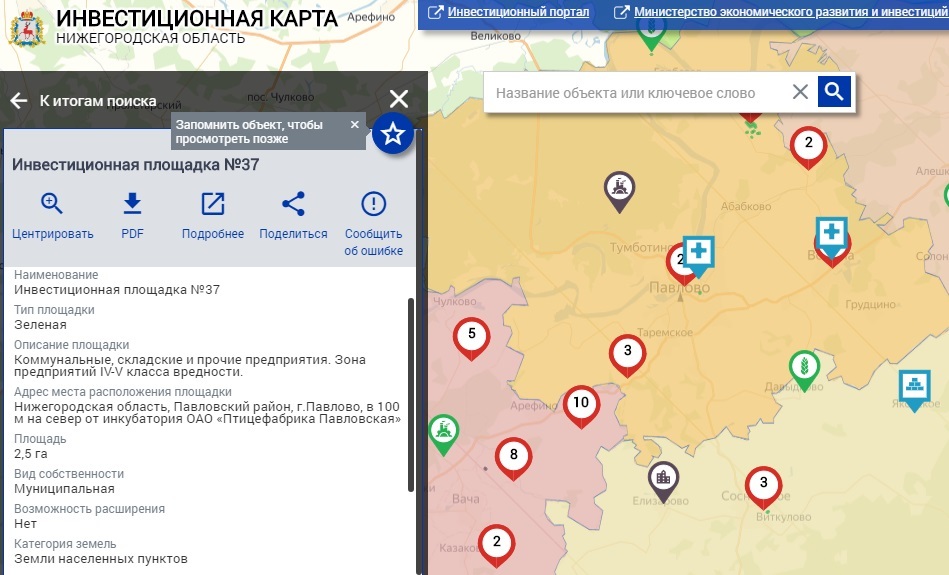
Task: Share the site via Поделиться
Action: coord(294,217)
